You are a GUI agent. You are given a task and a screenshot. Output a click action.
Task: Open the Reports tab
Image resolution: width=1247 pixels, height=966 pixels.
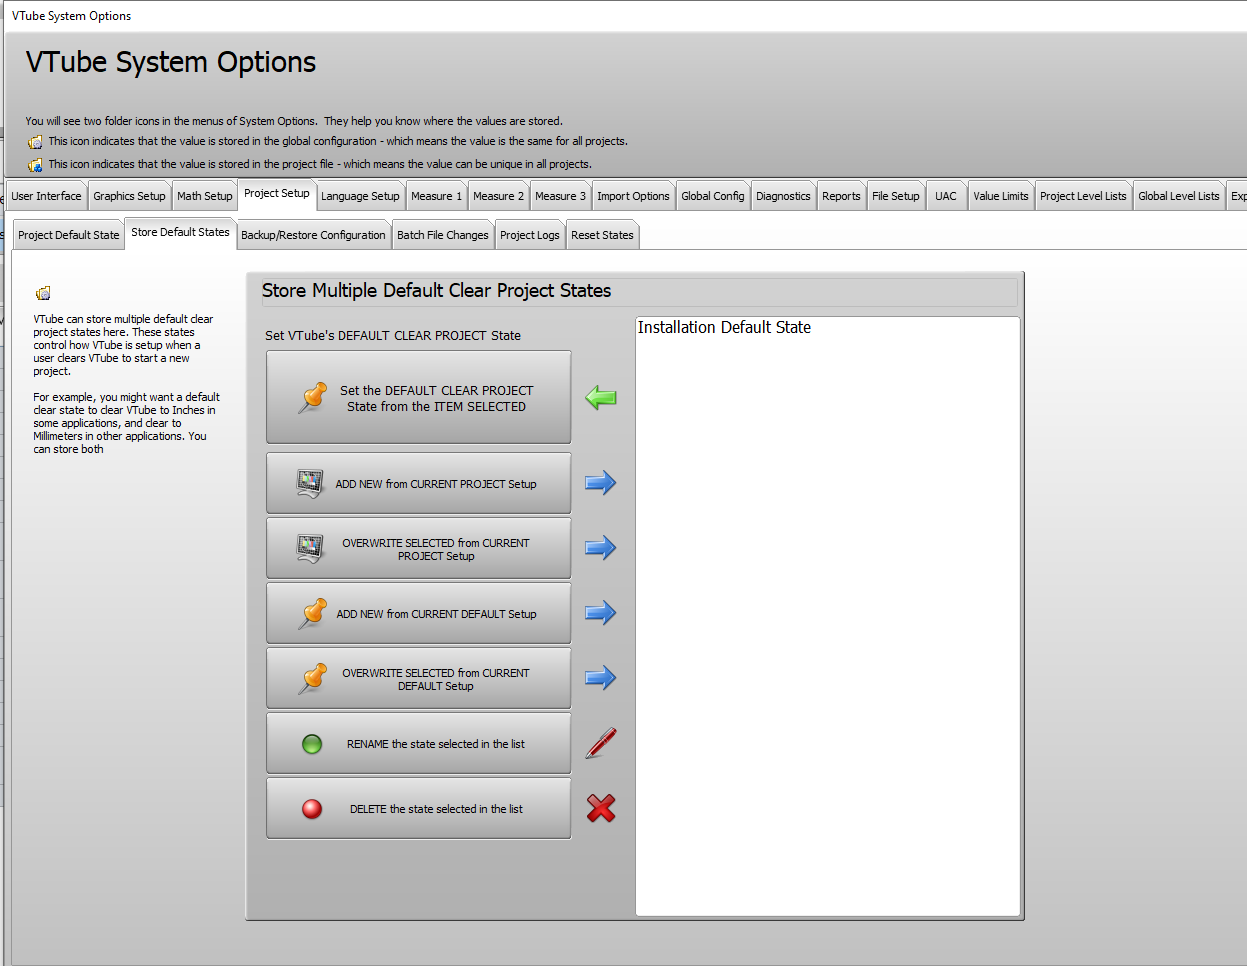click(x=841, y=196)
